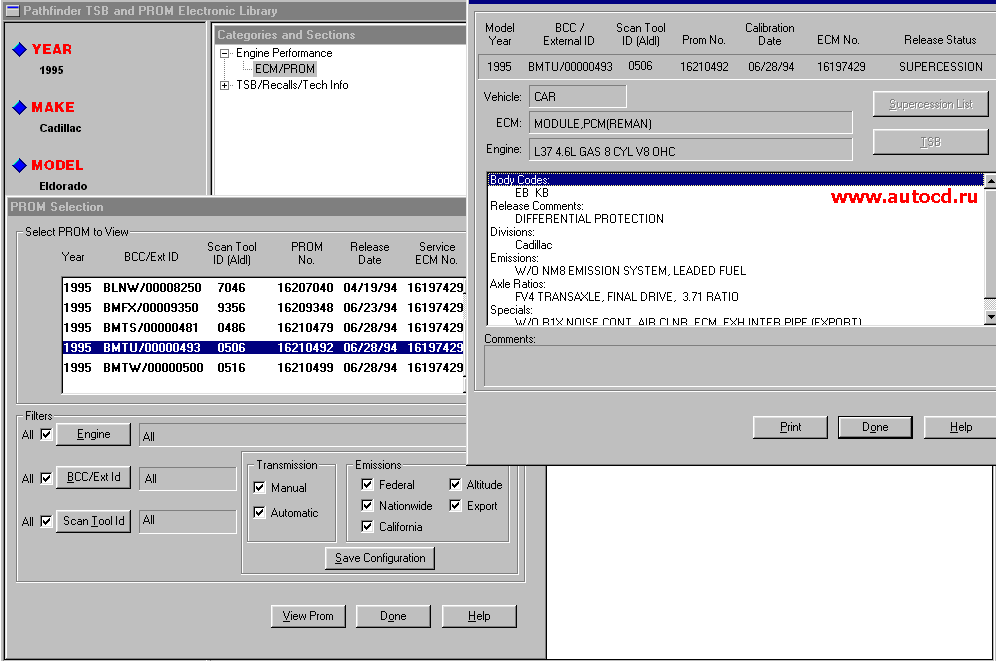Expand the TSB/Recalls/Tech Info node
The height and width of the screenshot is (661, 996).
224,85
